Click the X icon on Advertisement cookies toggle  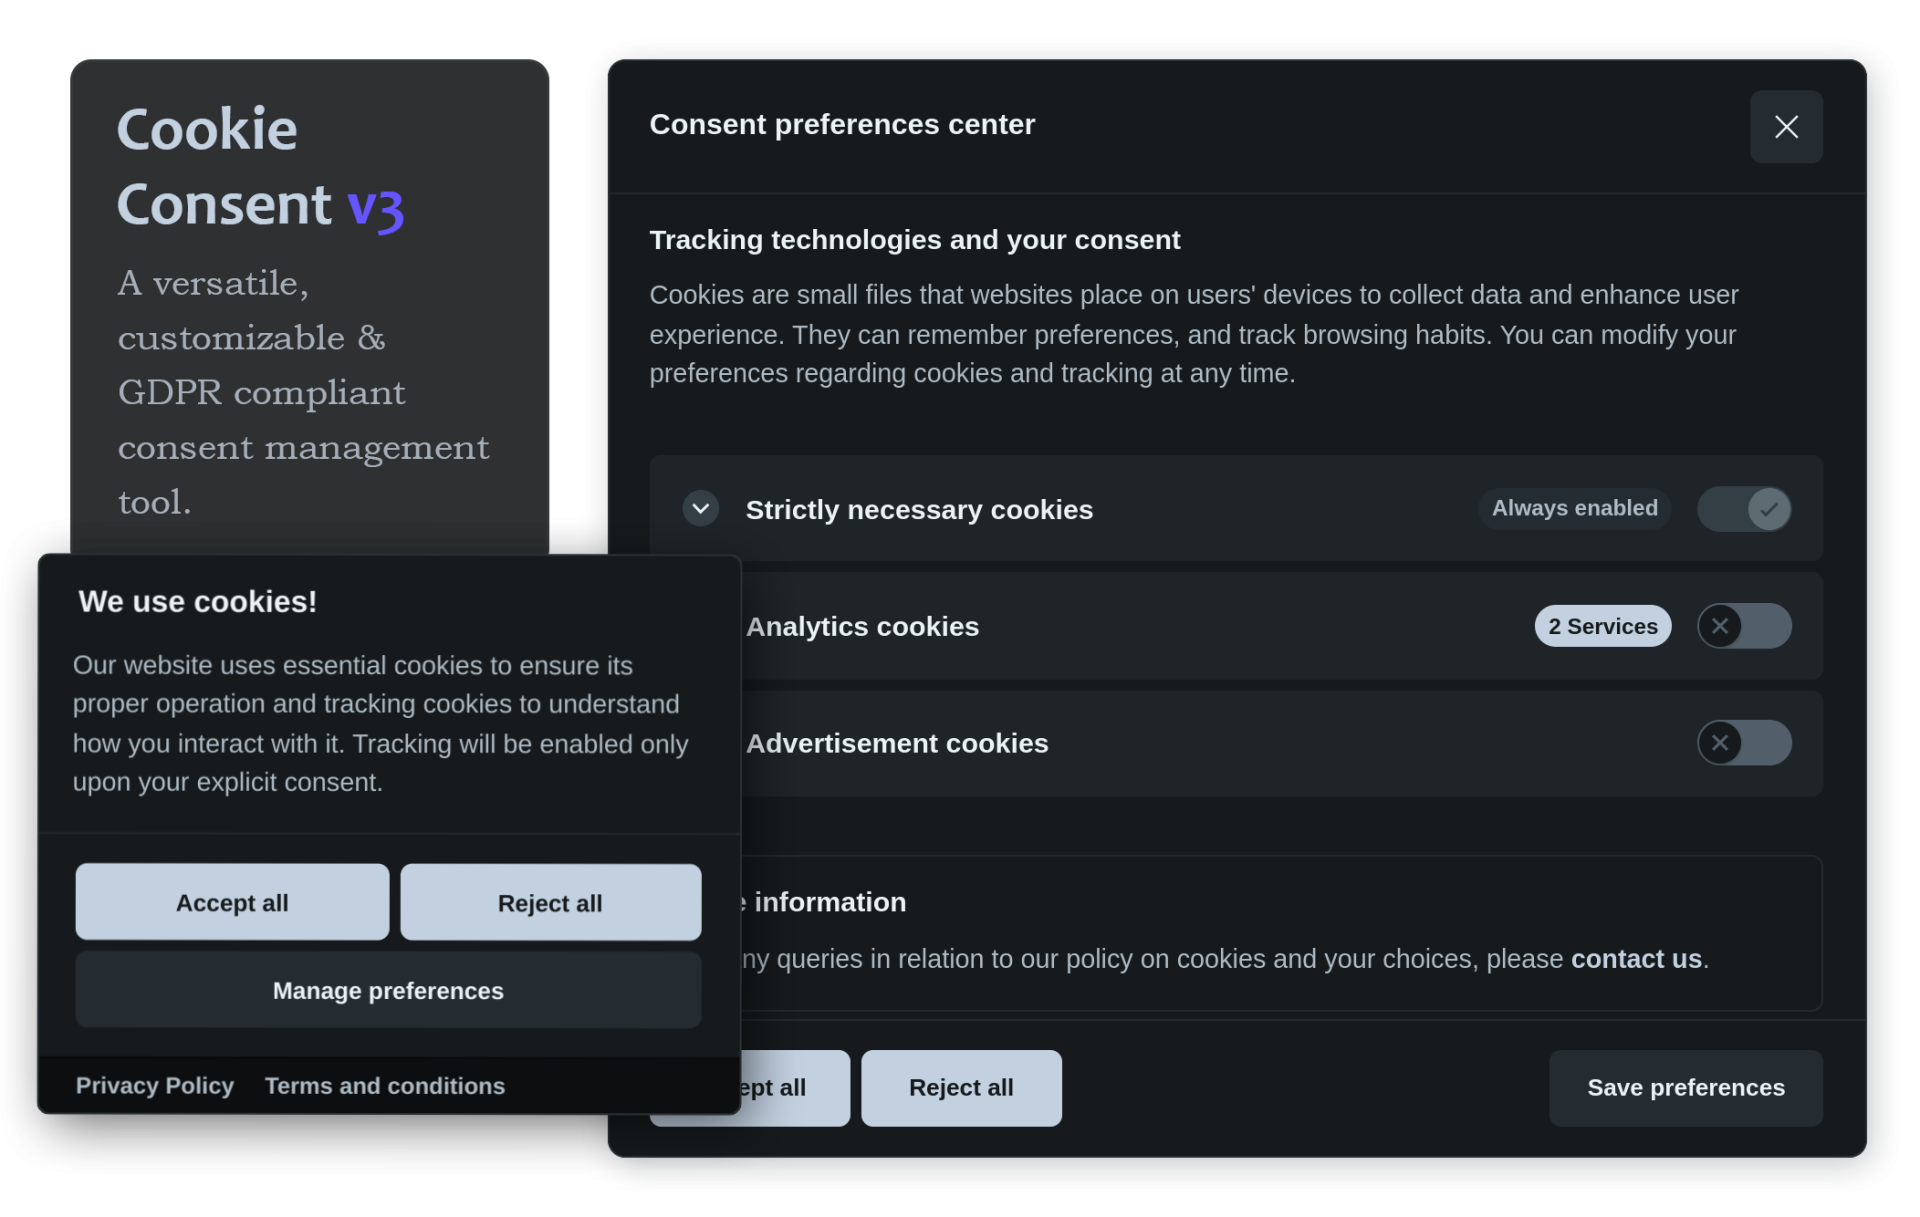point(1721,742)
